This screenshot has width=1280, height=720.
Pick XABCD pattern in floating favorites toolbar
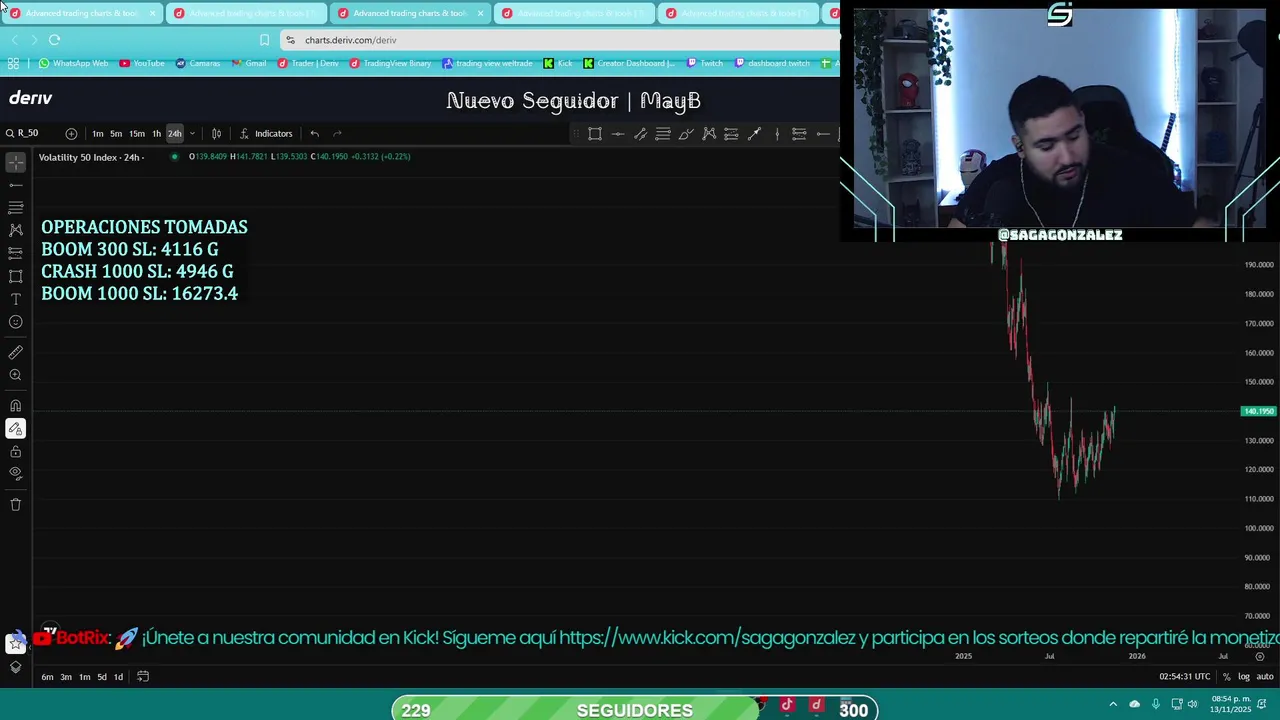coord(709,133)
